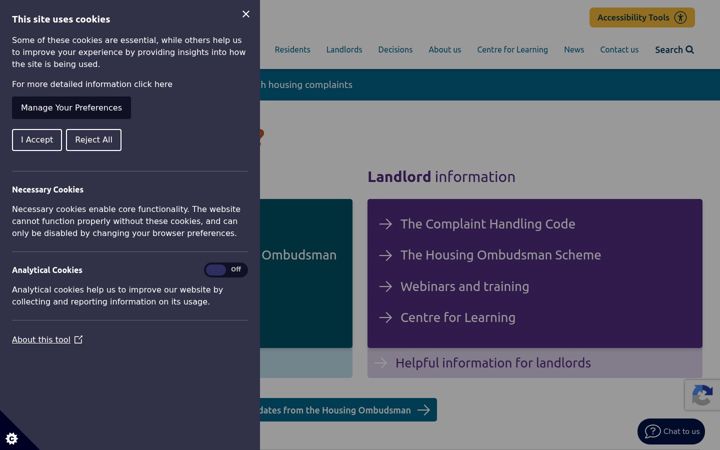Click the Search magnifier icon
720x450 pixels.
point(690,50)
